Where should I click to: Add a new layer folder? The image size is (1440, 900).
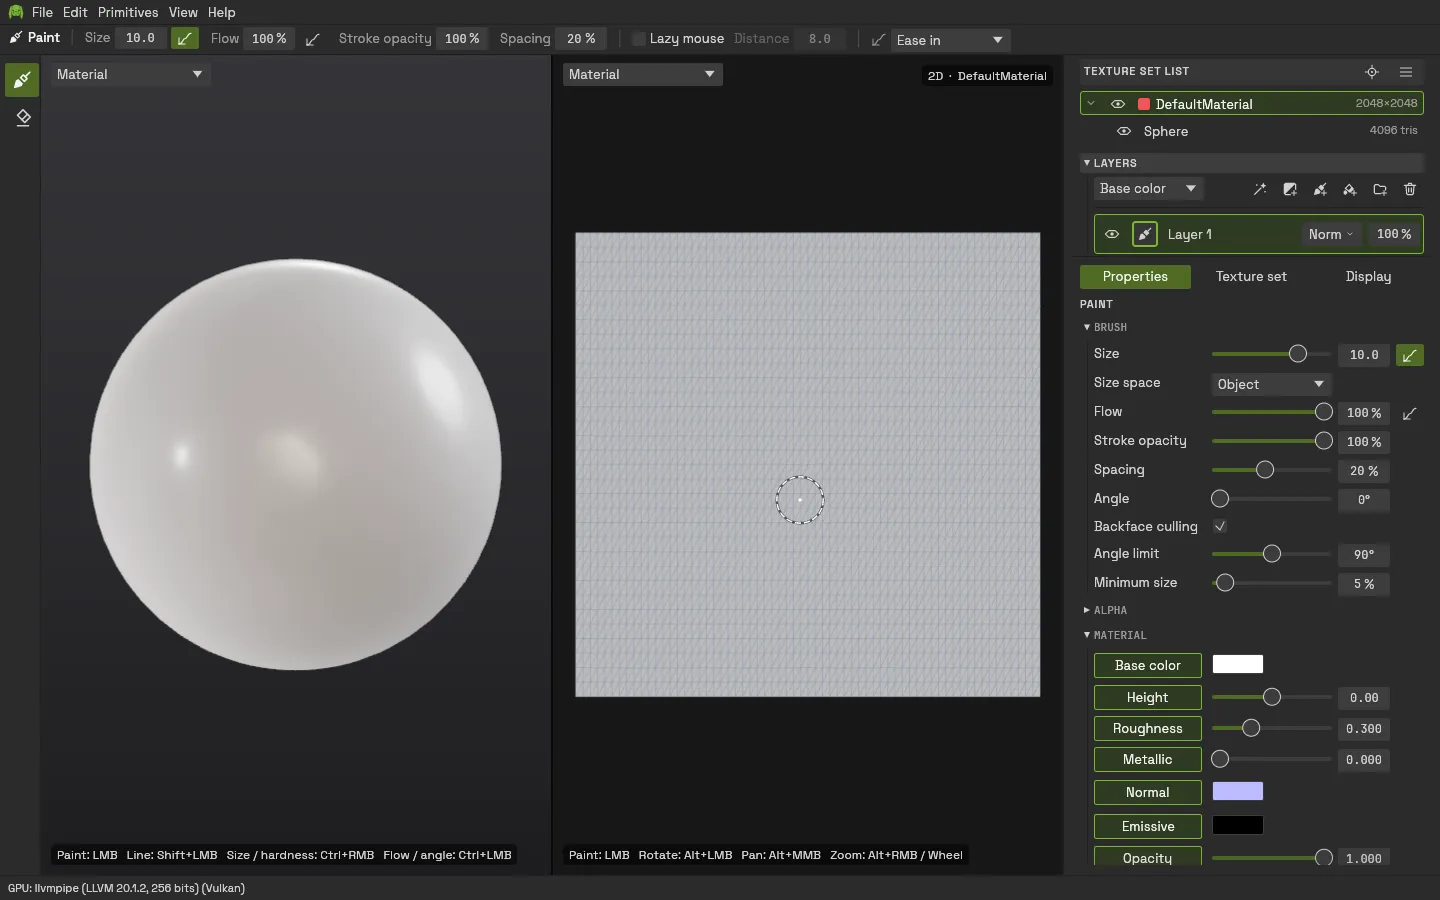1380,189
